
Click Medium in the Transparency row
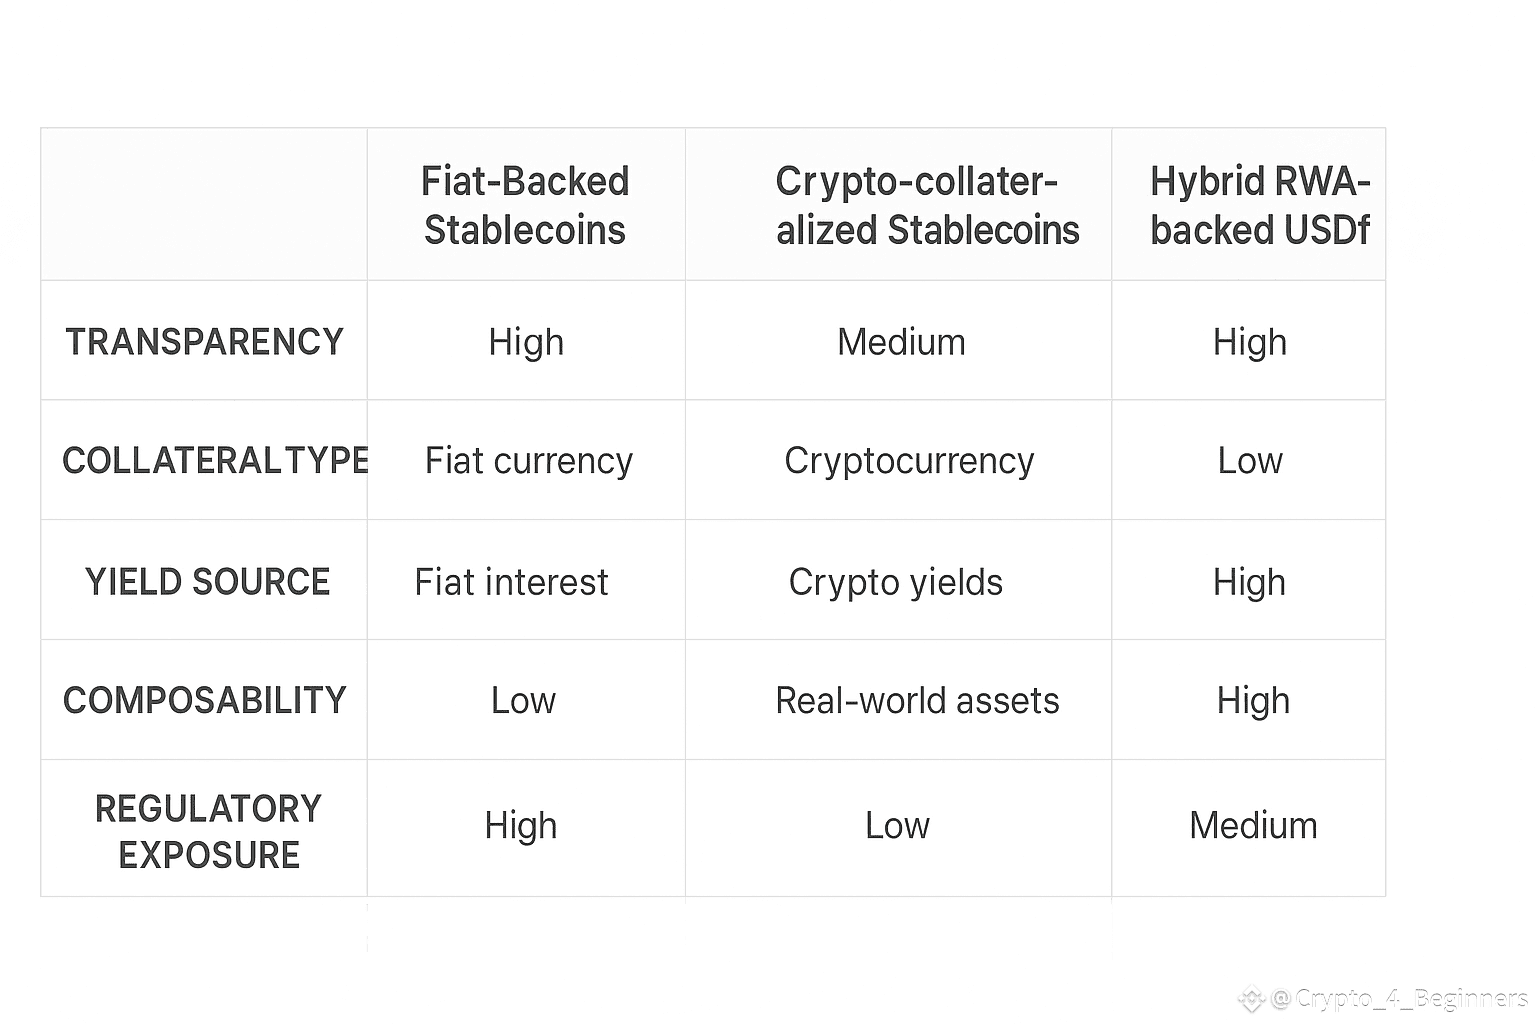coord(901,342)
